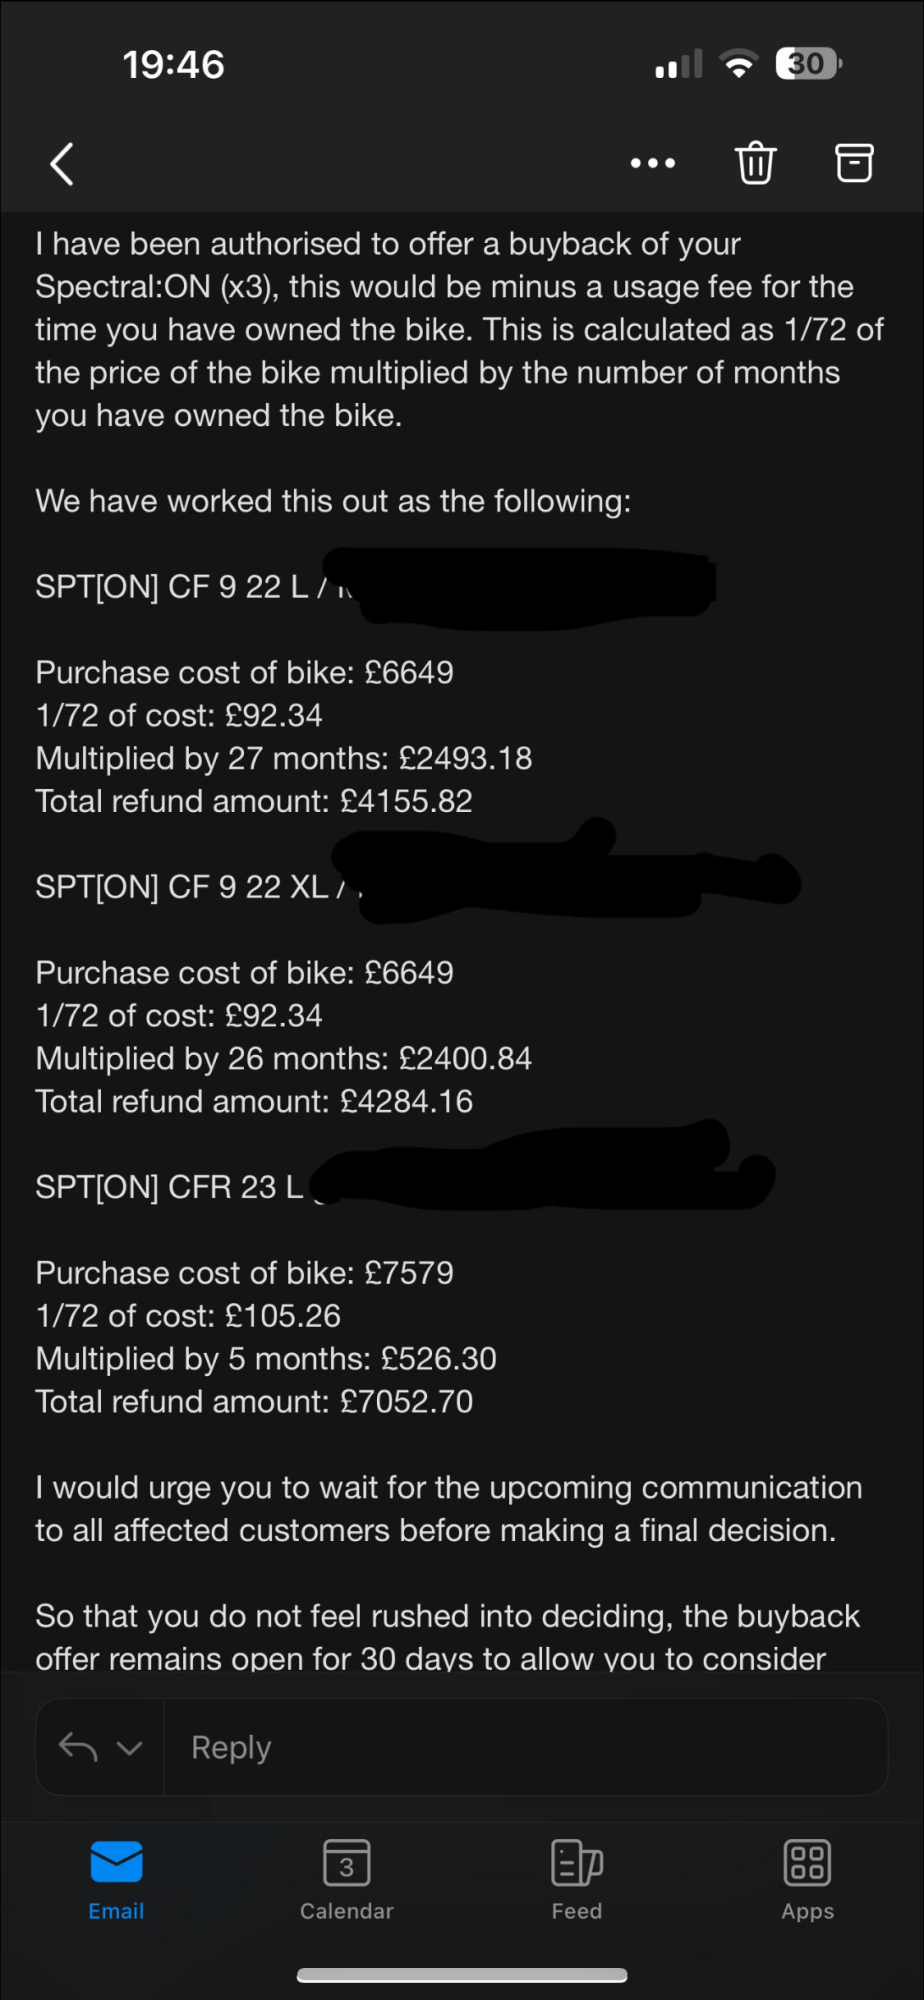Tap the SPT[ON] CF 9 22 XL heading
The image size is (924, 2000).
[182, 887]
